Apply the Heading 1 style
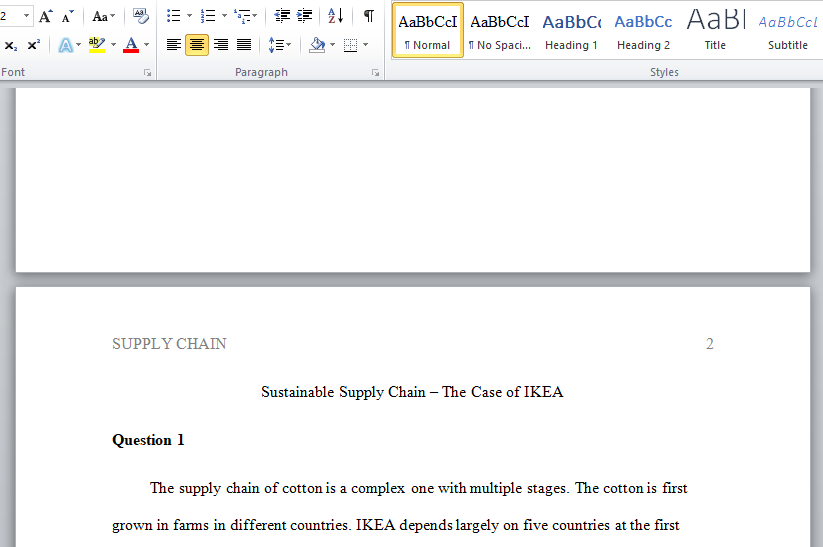 pos(572,30)
